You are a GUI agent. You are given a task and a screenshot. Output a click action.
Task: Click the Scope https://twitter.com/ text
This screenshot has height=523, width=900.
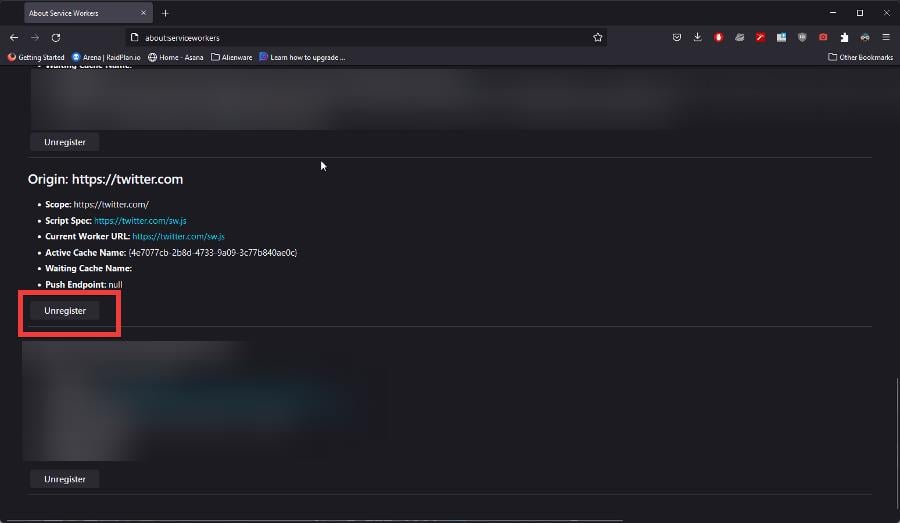(97, 204)
